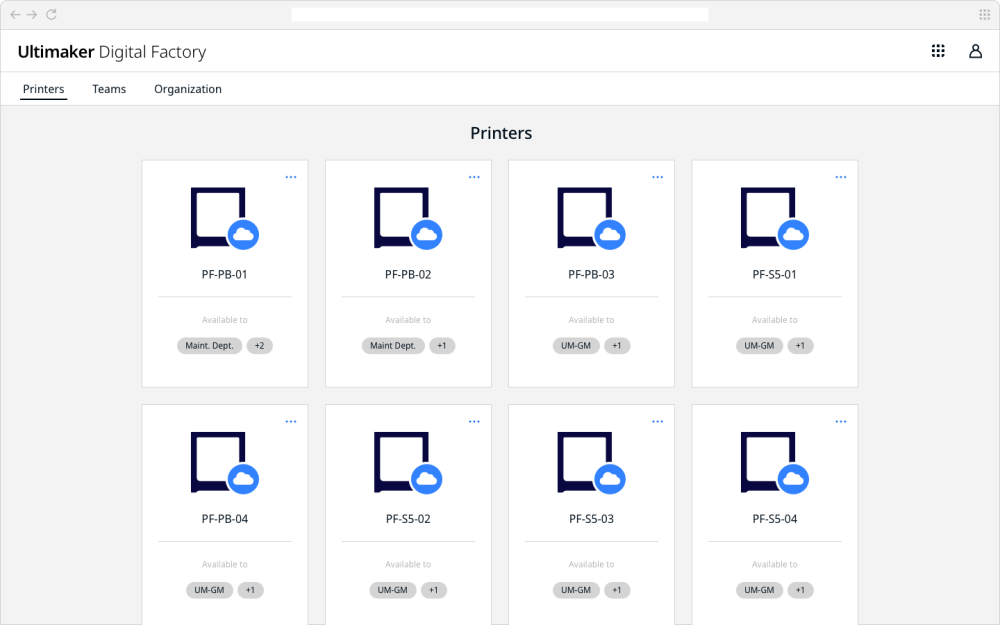The height and width of the screenshot is (625, 1000).
Task: Open the more options menu for PF-PB-03
Action: tap(658, 177)
